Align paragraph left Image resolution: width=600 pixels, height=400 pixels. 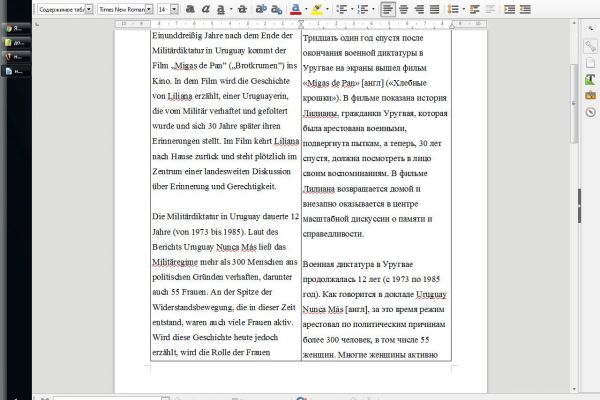coord(388,9)
